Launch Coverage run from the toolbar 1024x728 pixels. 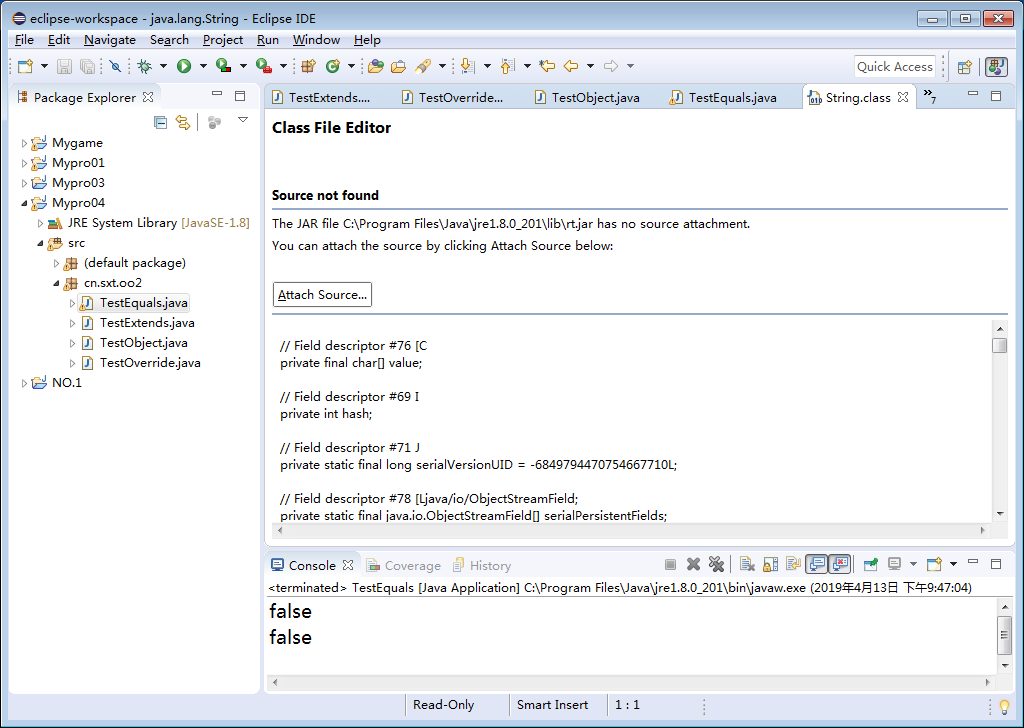[x=224, y=66]
